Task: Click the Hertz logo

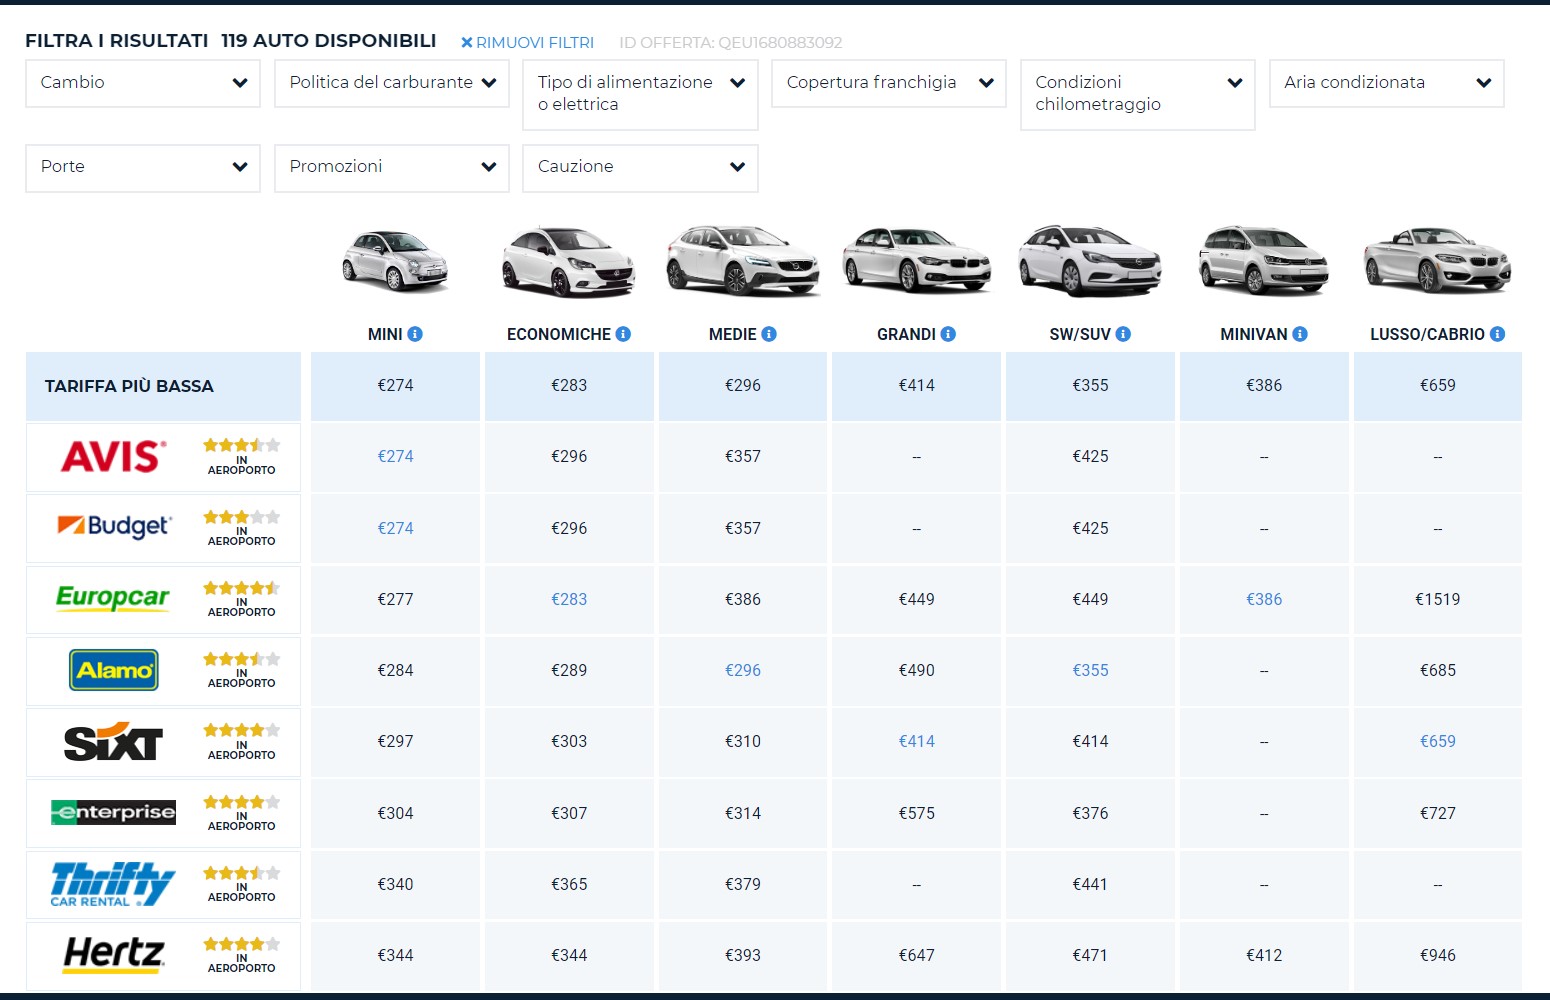Action: pos(114,955)
